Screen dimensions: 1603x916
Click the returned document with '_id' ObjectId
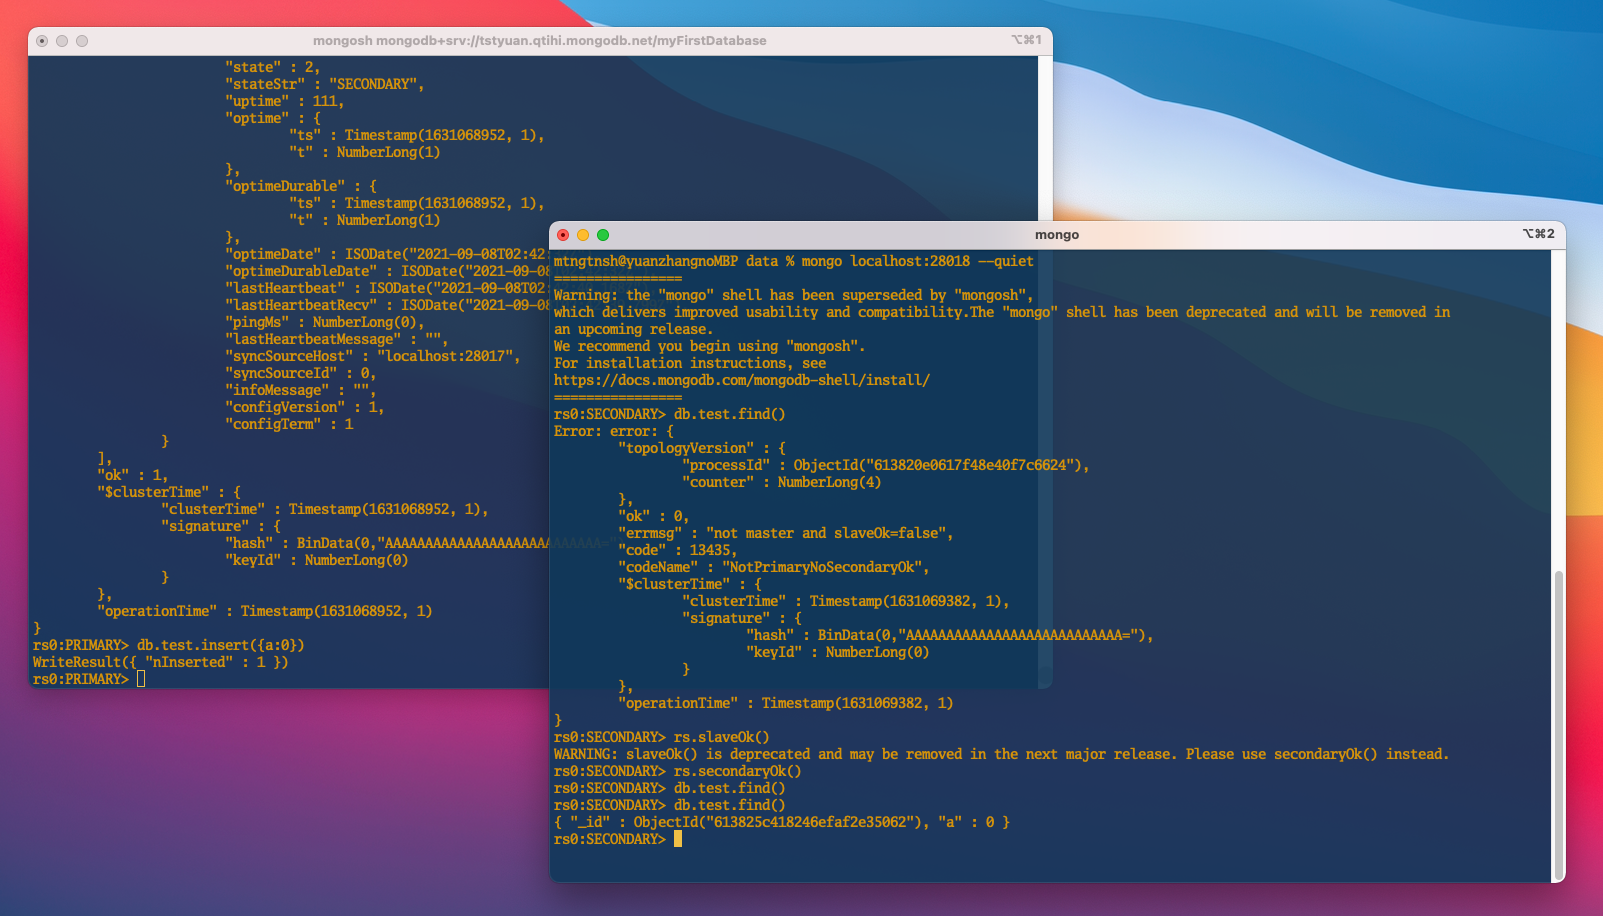pyautogui.click(x=782, y=822)
